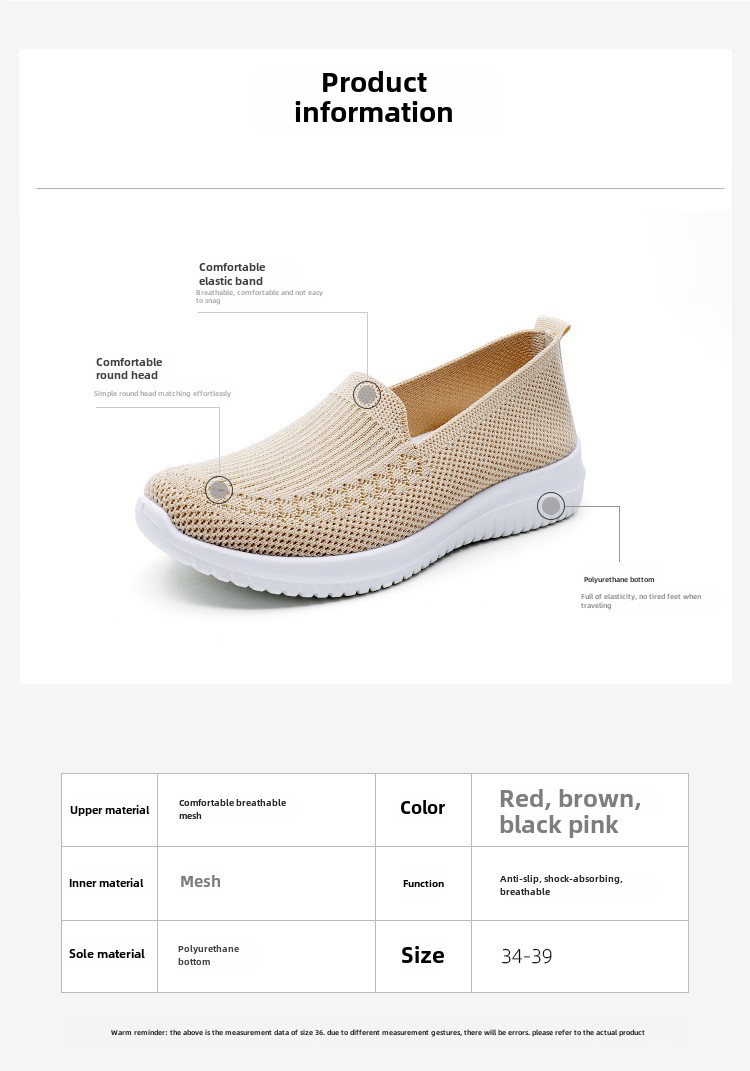
Task: Click the "Upper material" table cell
Action: click(110, 810)
